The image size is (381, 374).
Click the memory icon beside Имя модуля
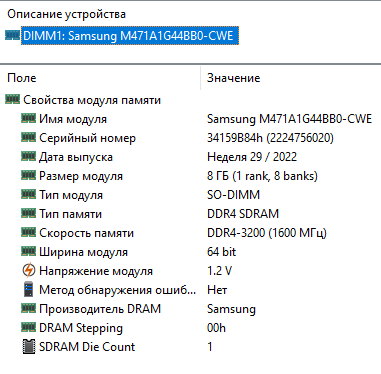pos(28,118)
